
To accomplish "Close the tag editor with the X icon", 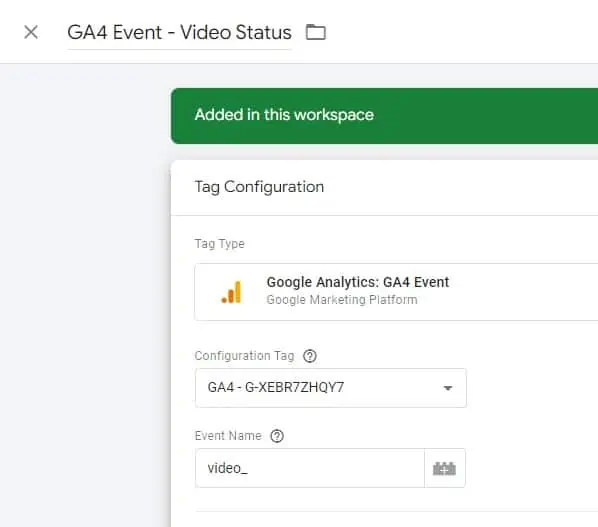I will [x=31, y=32].
